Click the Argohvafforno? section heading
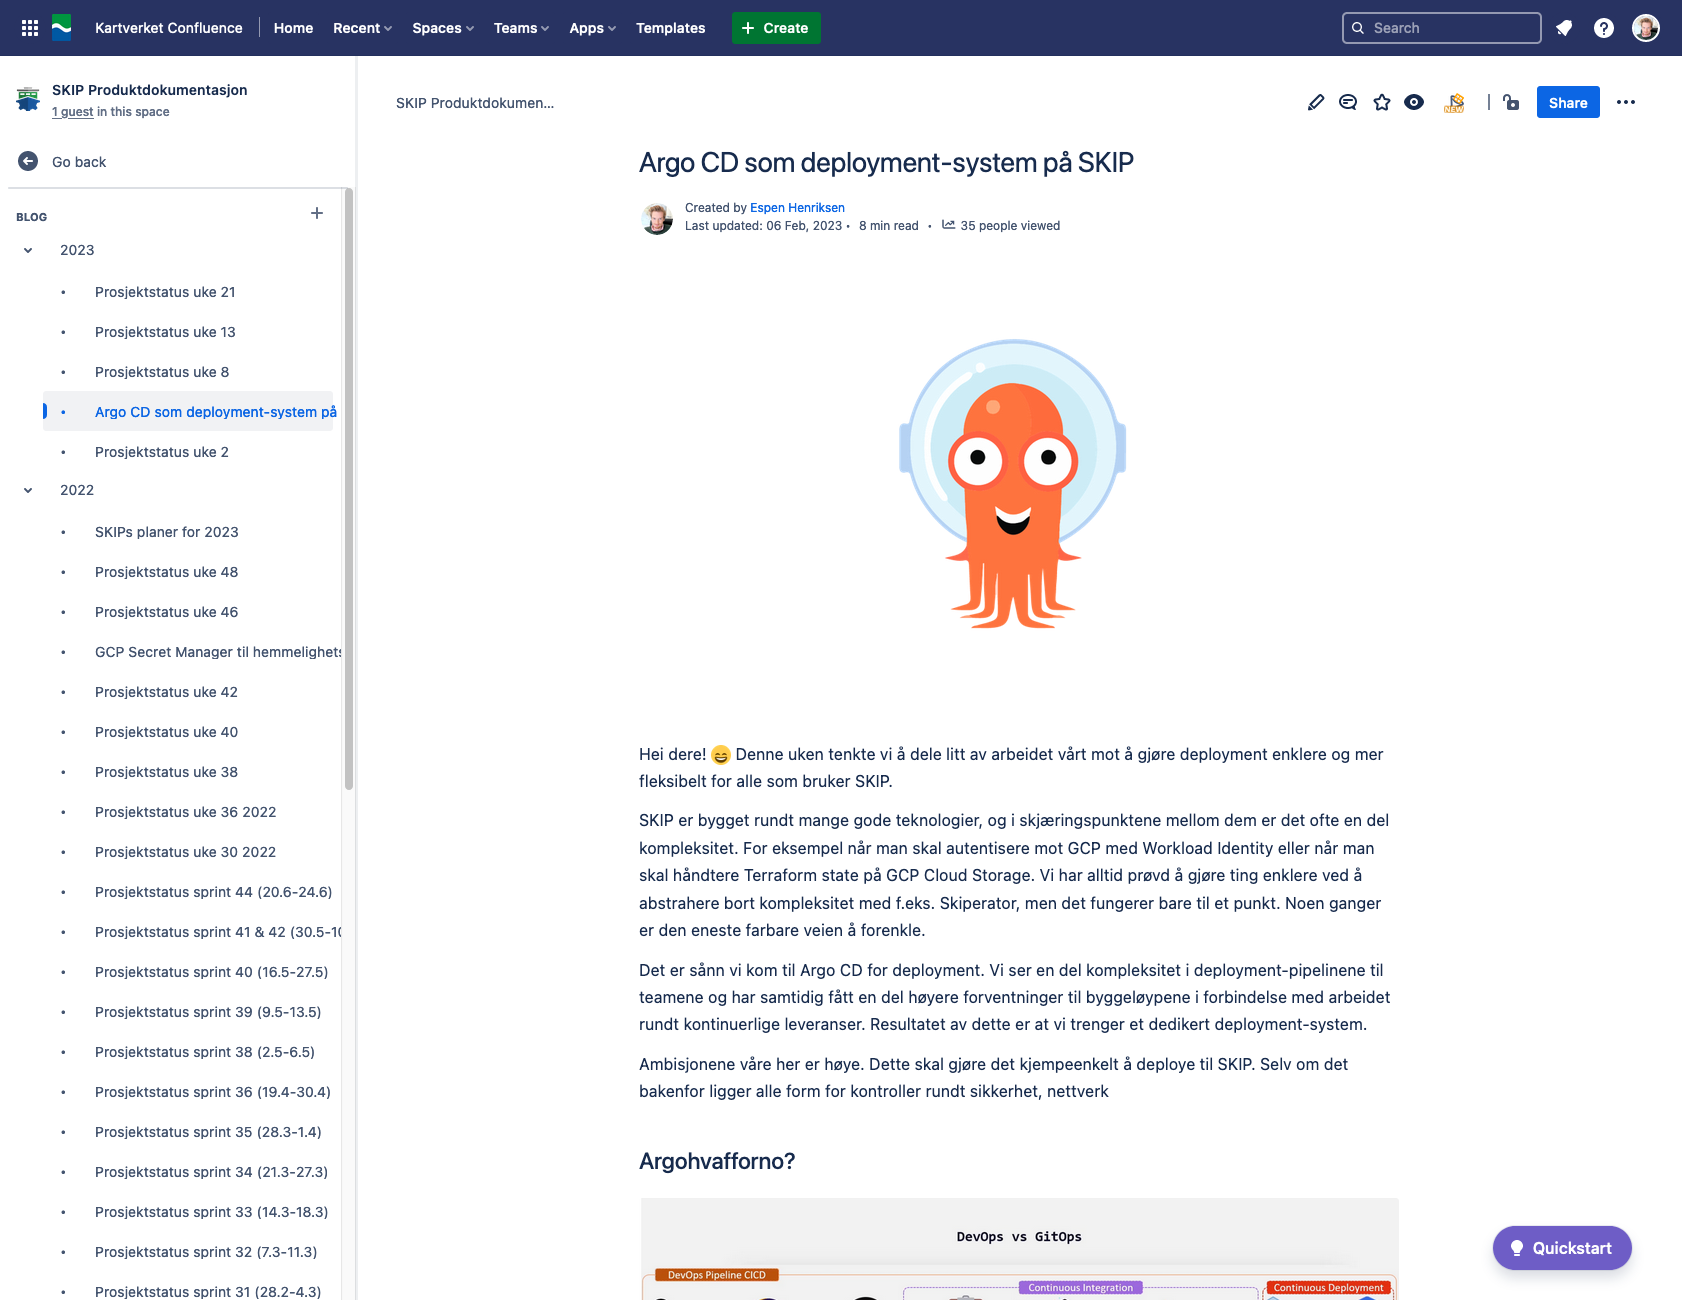 717,1161
